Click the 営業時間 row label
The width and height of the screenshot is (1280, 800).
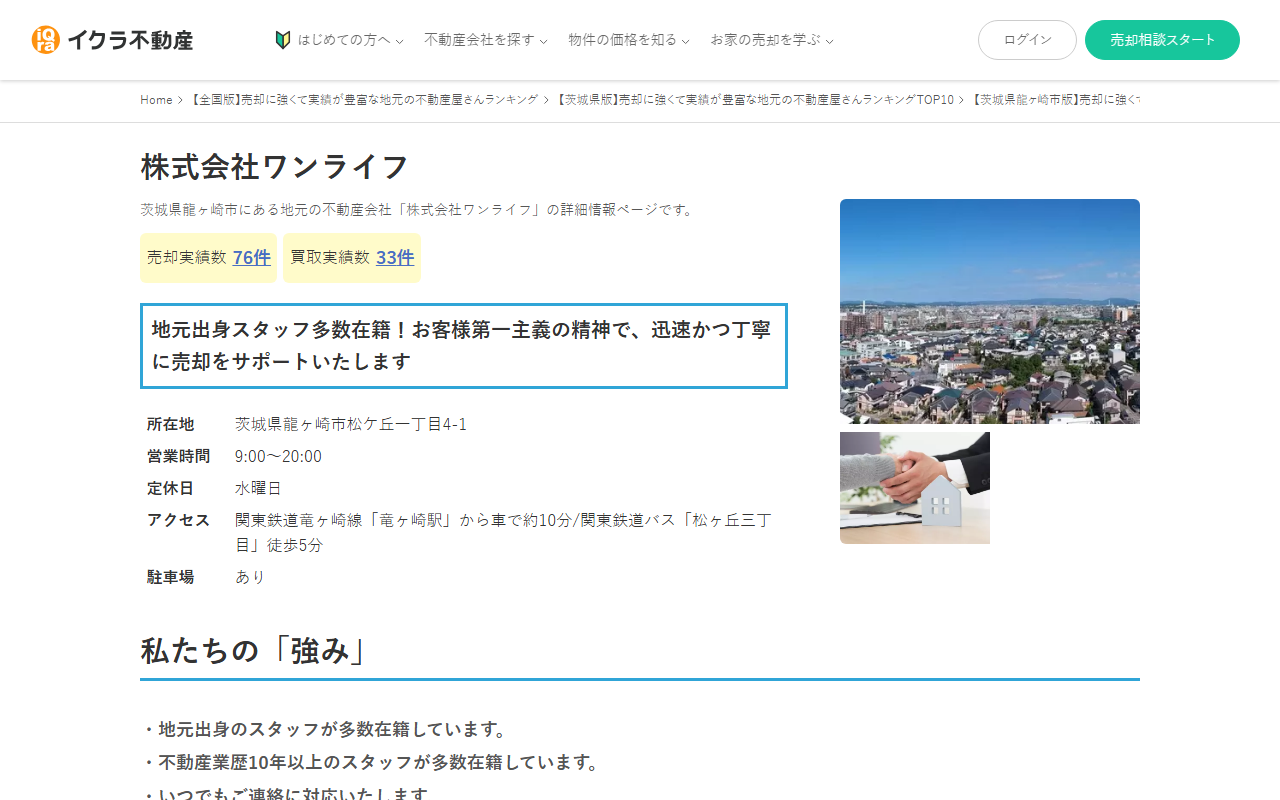178,456
